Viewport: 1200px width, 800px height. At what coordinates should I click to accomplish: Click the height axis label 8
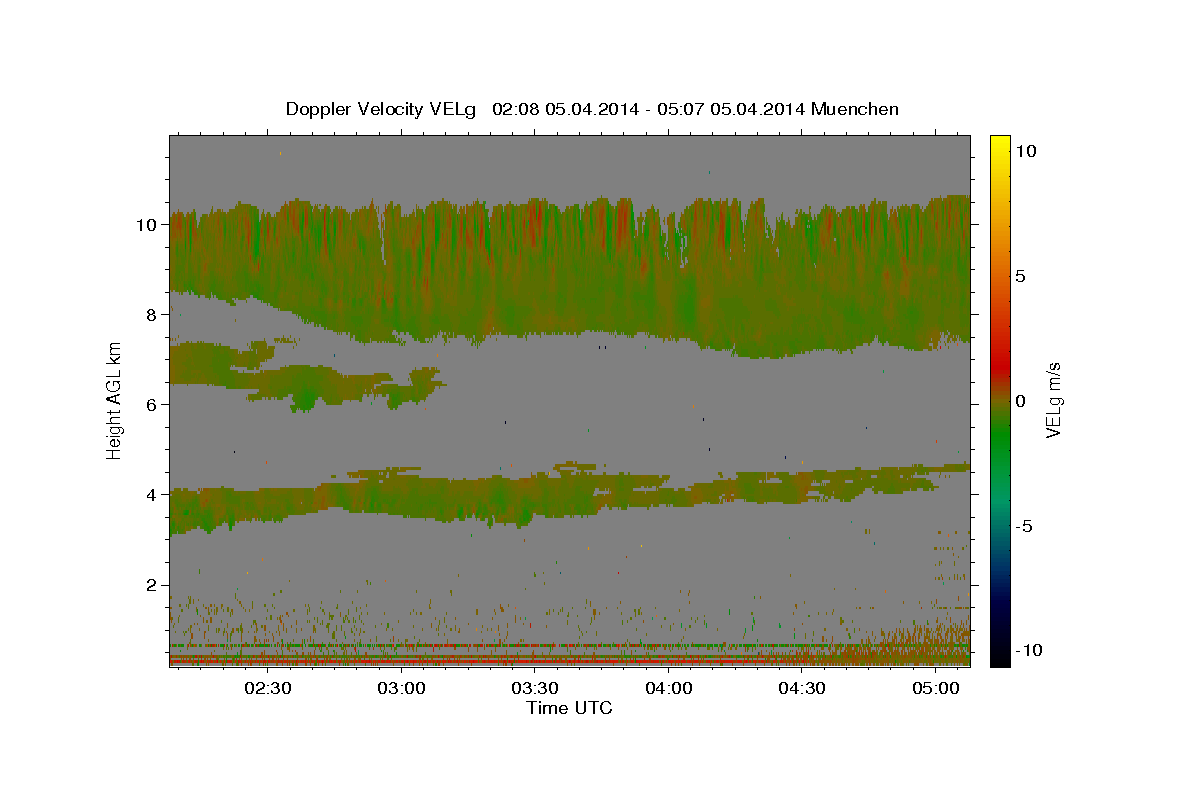tap(153, 315)
